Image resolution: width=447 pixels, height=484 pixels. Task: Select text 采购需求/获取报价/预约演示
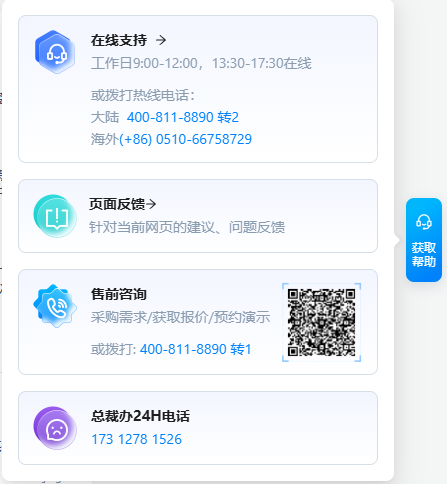pyautogui.click(x=180, y=317)
